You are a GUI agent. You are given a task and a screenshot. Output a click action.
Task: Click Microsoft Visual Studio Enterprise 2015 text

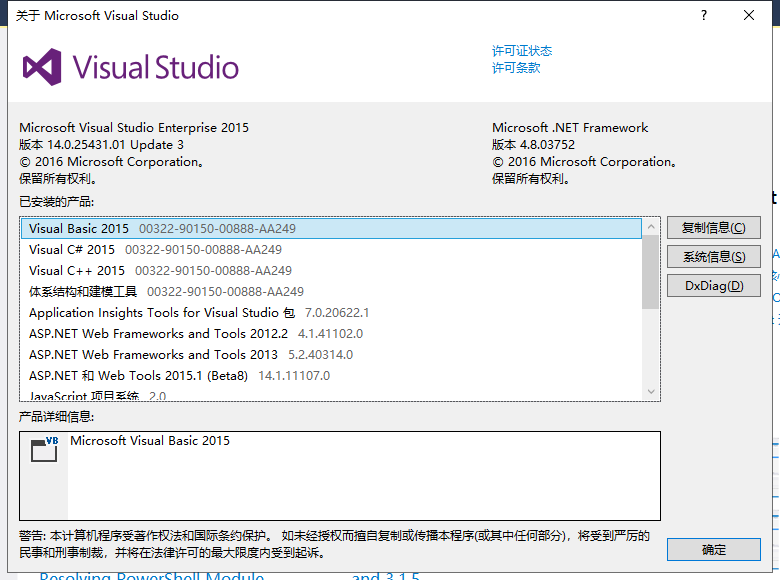click(134, 128)
